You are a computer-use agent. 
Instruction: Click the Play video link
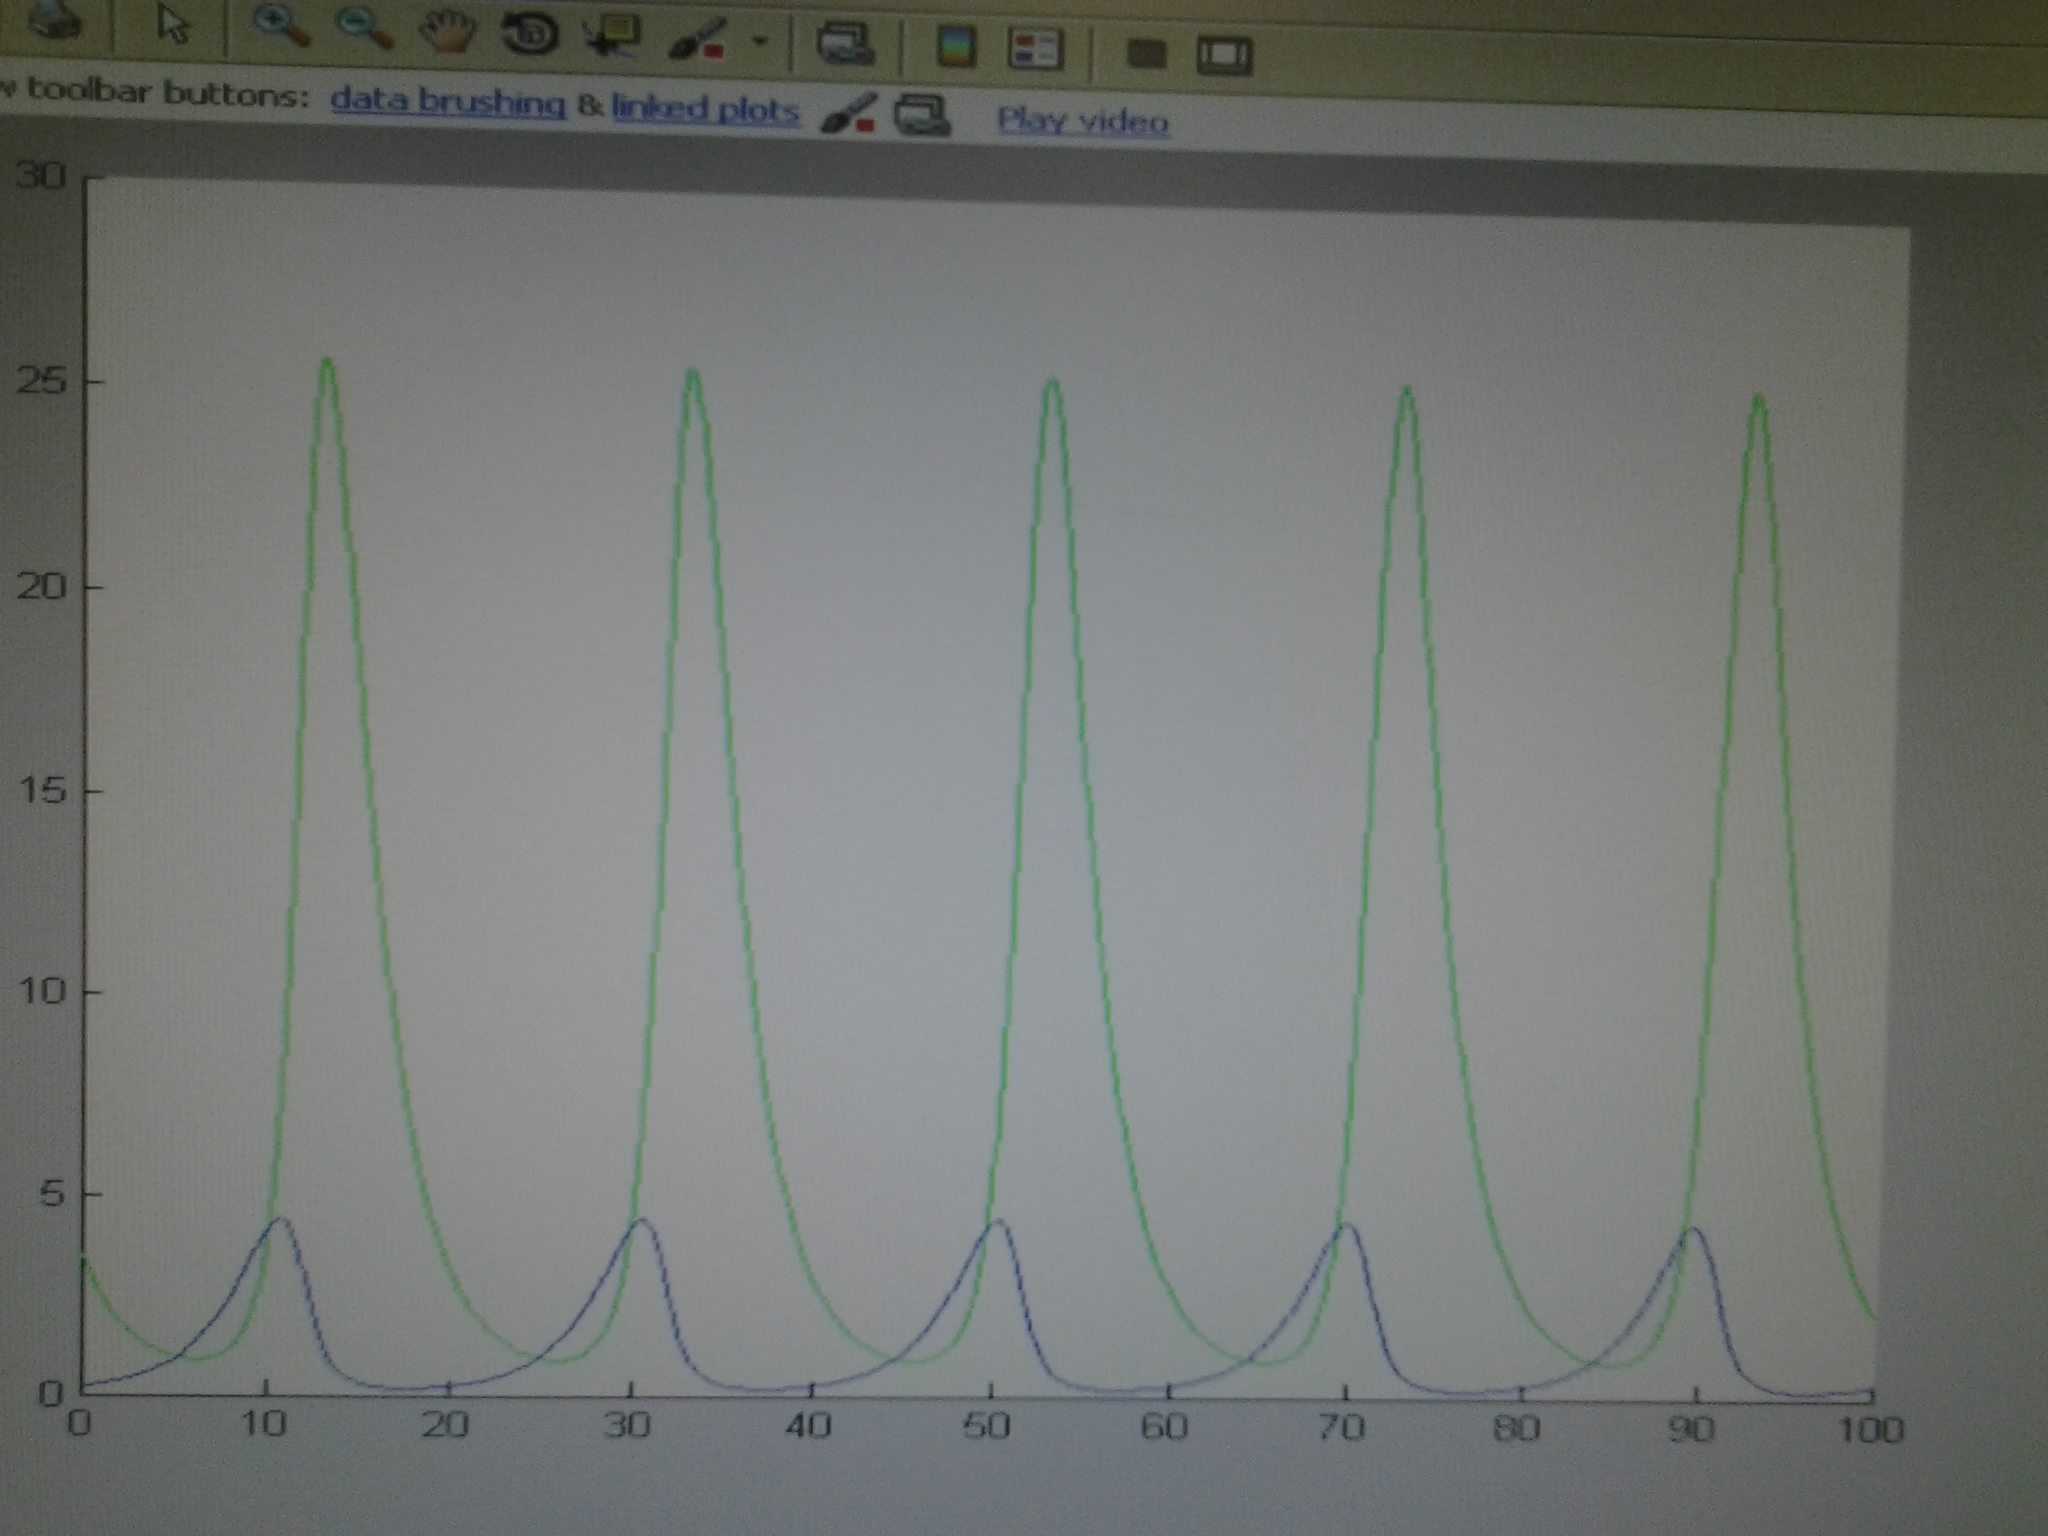[1083, 121]
